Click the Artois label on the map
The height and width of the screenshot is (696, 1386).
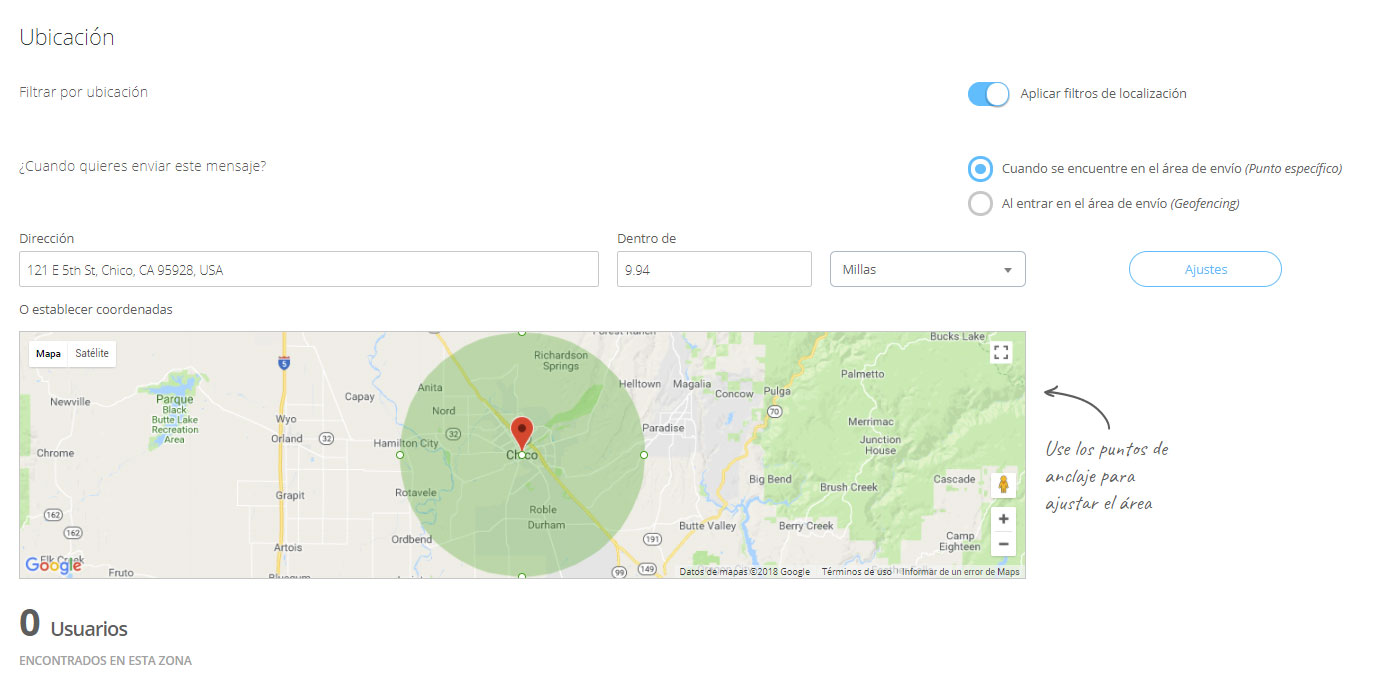(287, 547)
